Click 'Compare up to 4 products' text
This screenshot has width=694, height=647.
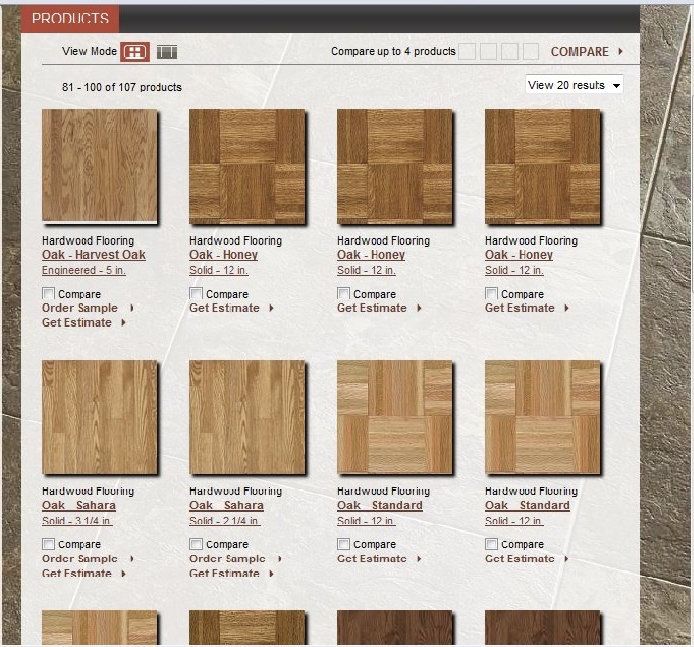[393, 51]
